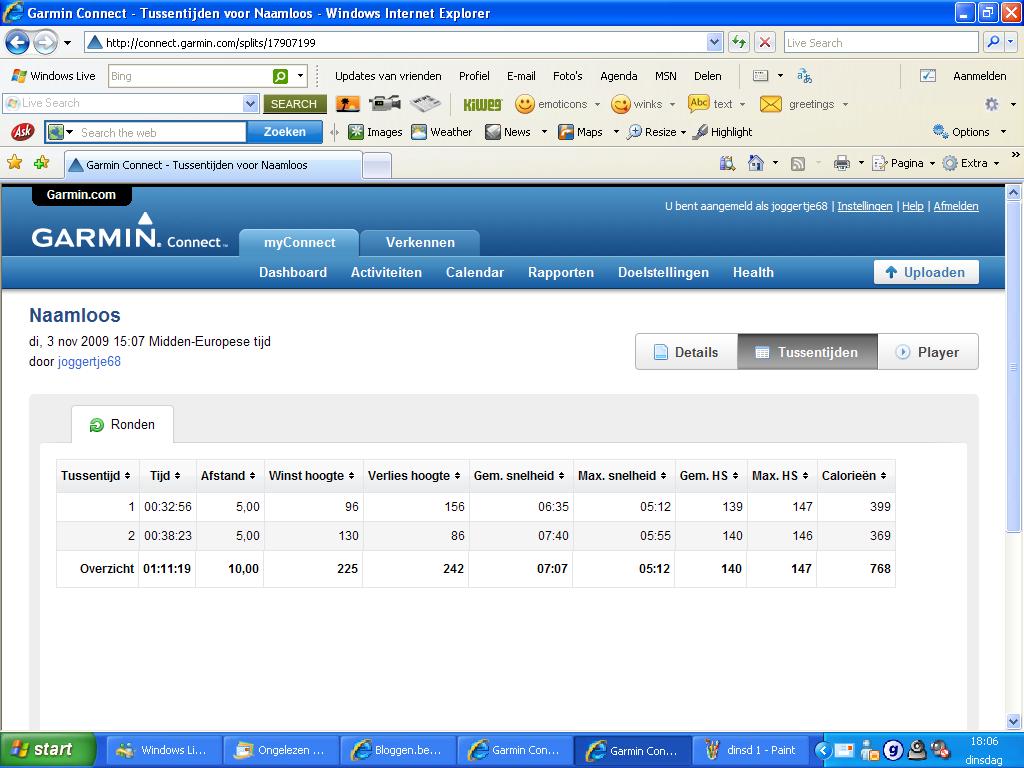
Task: Click the Live Search magnifier icon
Action: pyautogui.click(x=993, y=42)
